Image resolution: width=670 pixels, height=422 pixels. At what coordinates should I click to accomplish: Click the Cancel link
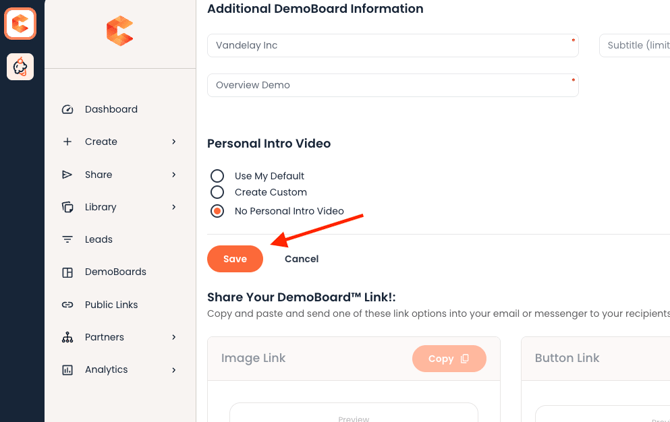pyautogui.click(x=301, y=259)
